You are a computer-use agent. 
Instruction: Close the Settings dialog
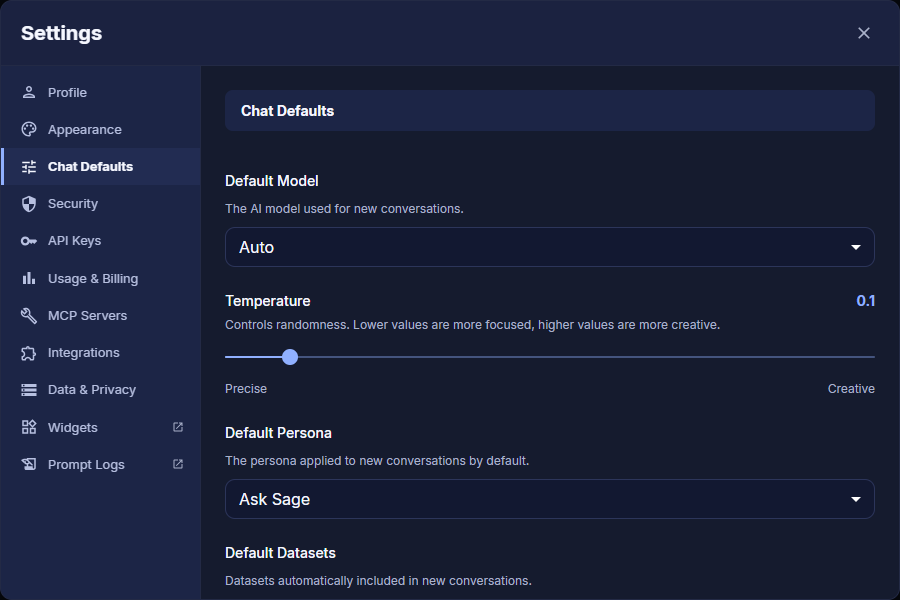[x=864, y=33]
